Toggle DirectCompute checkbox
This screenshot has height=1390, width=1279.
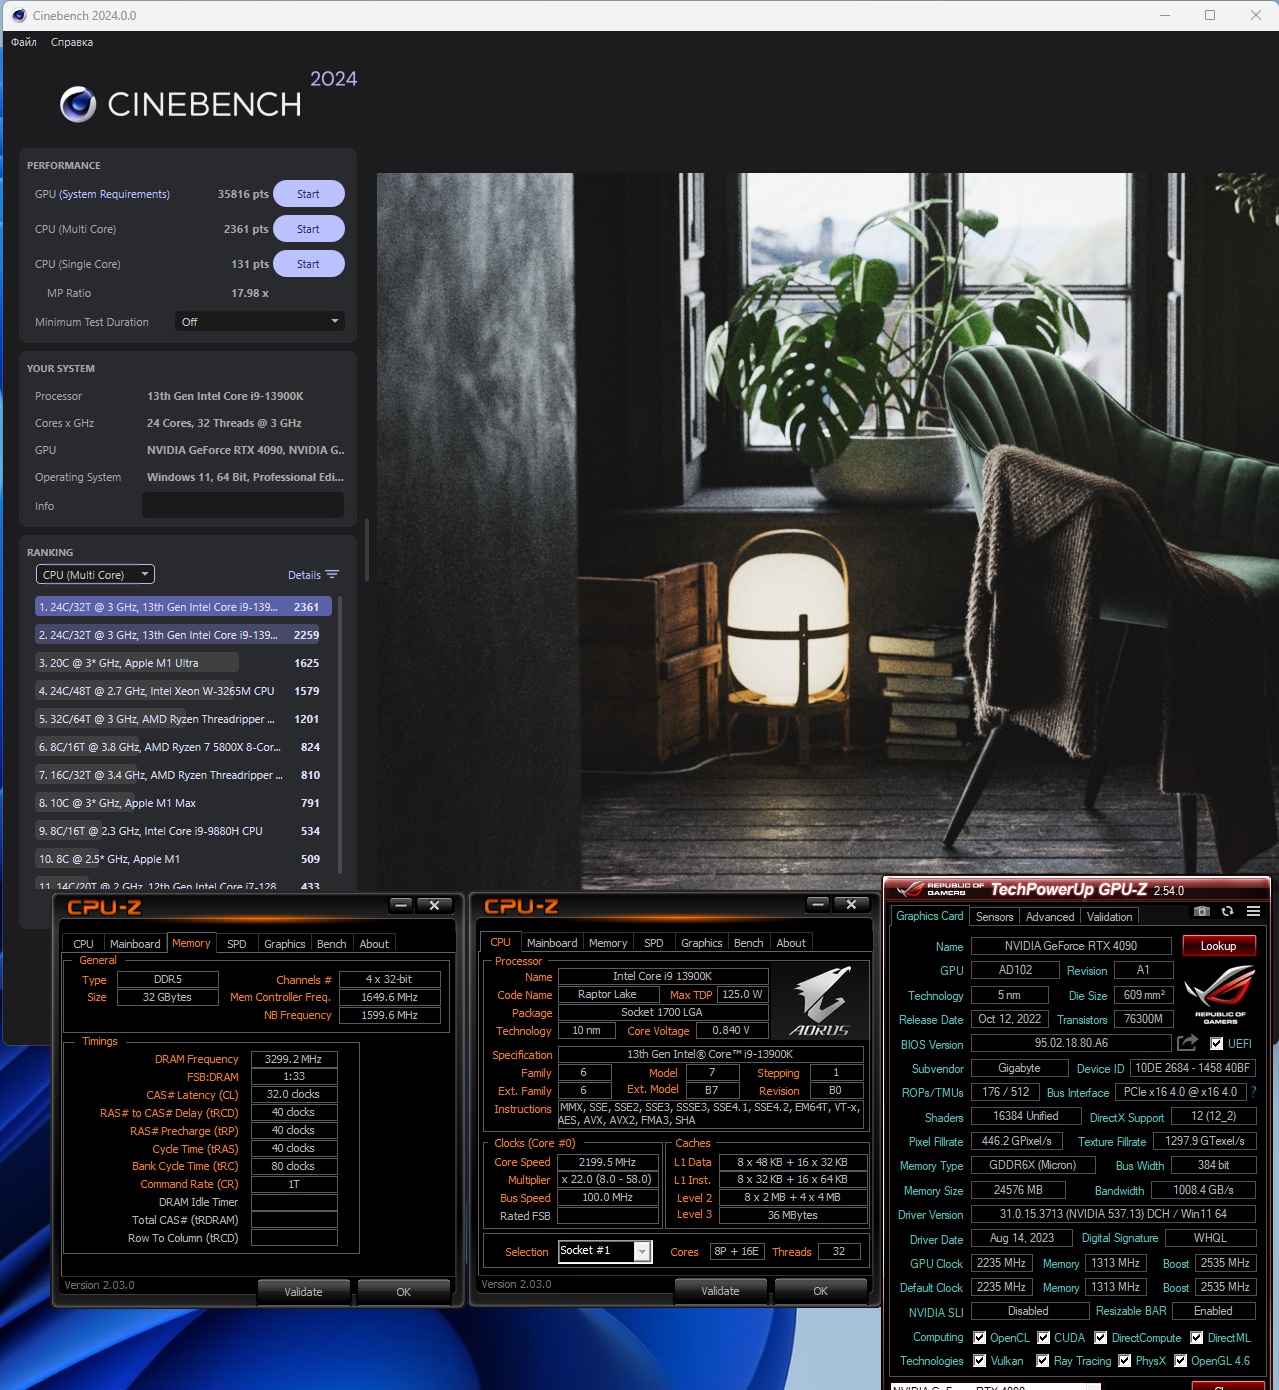point(1101,1338)
